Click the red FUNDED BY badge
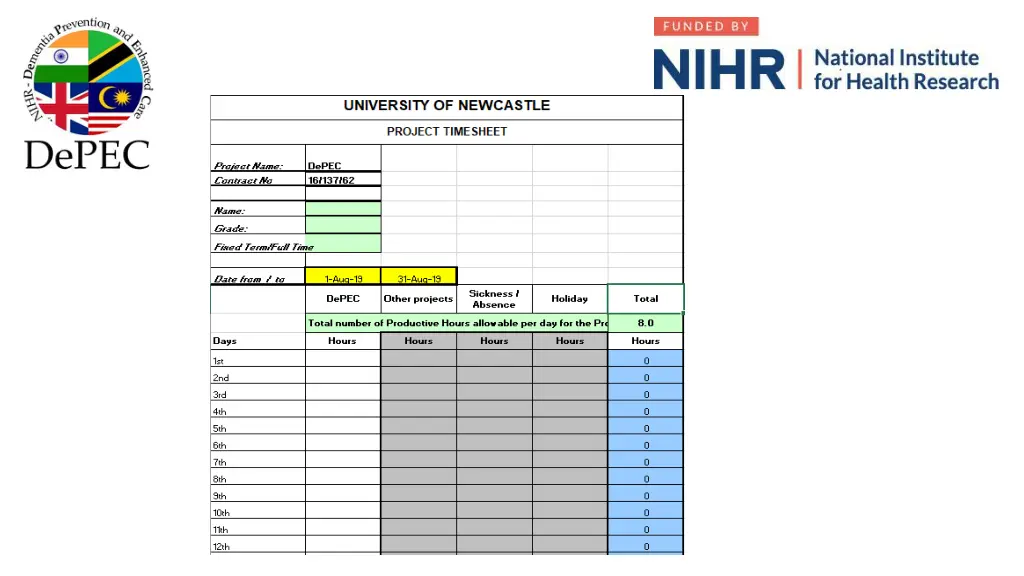Viewport: 1024px width, 576px height. point(706,26)
